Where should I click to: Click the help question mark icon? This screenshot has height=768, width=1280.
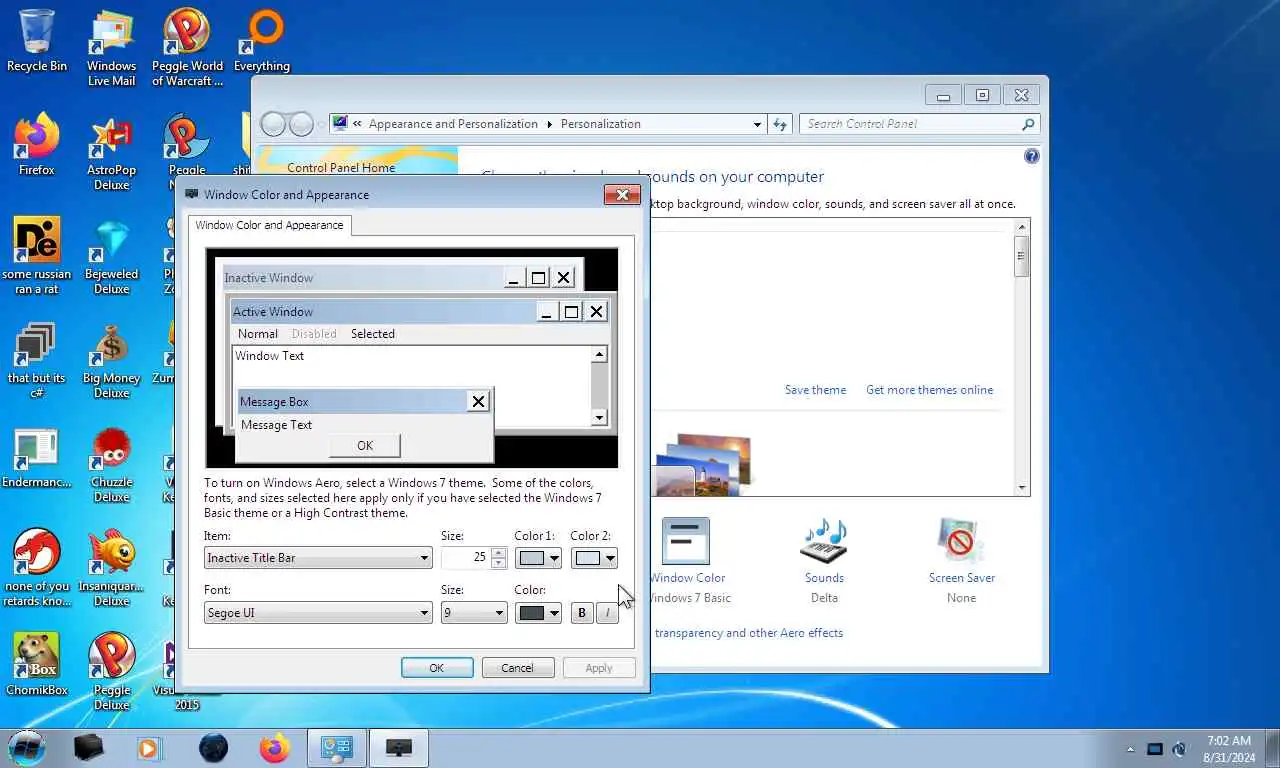coord(1031,157)
